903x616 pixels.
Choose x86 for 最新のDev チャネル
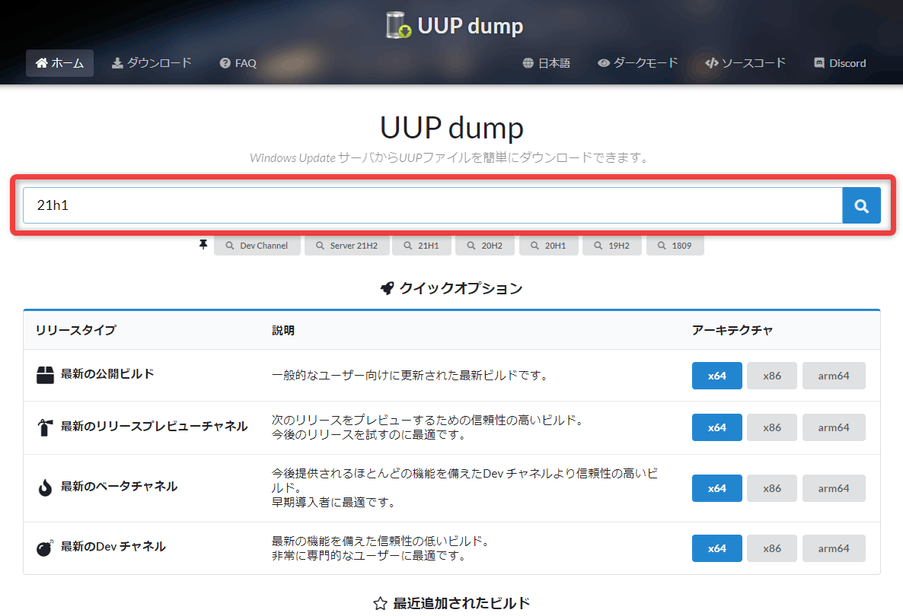(772, 549)
